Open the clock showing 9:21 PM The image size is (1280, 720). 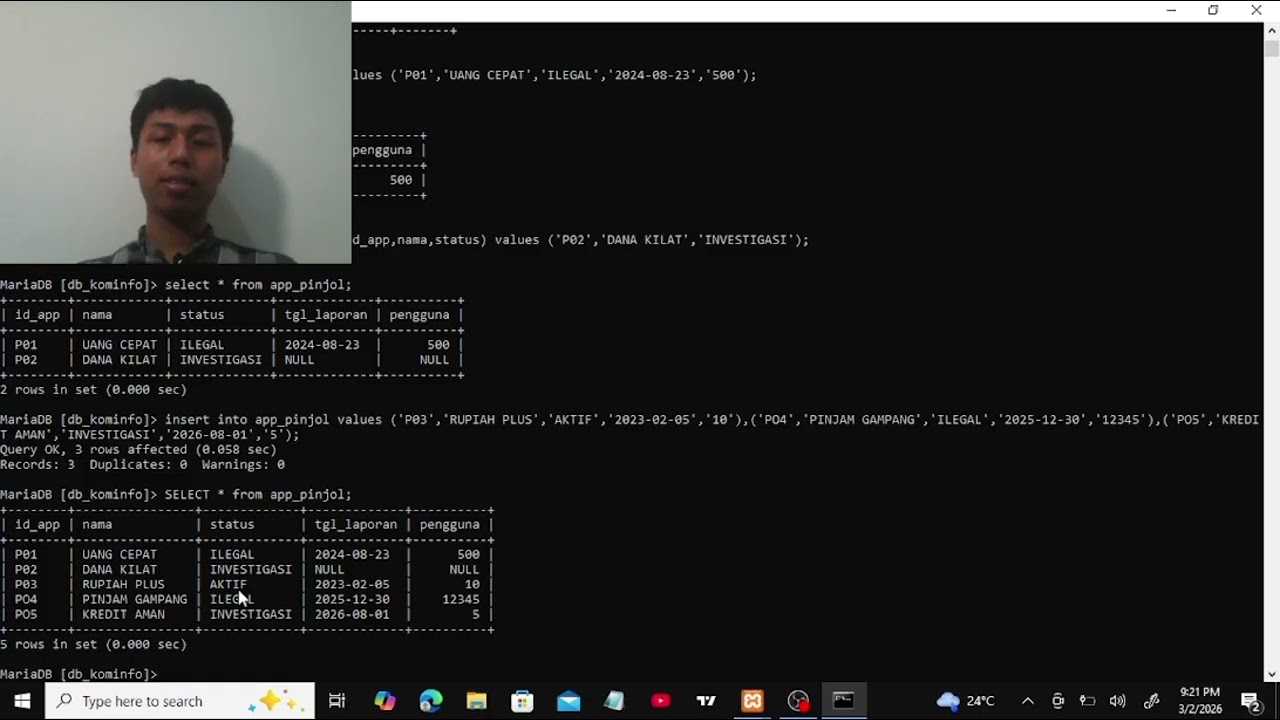pyautogui.click(x=1200, y=701)
